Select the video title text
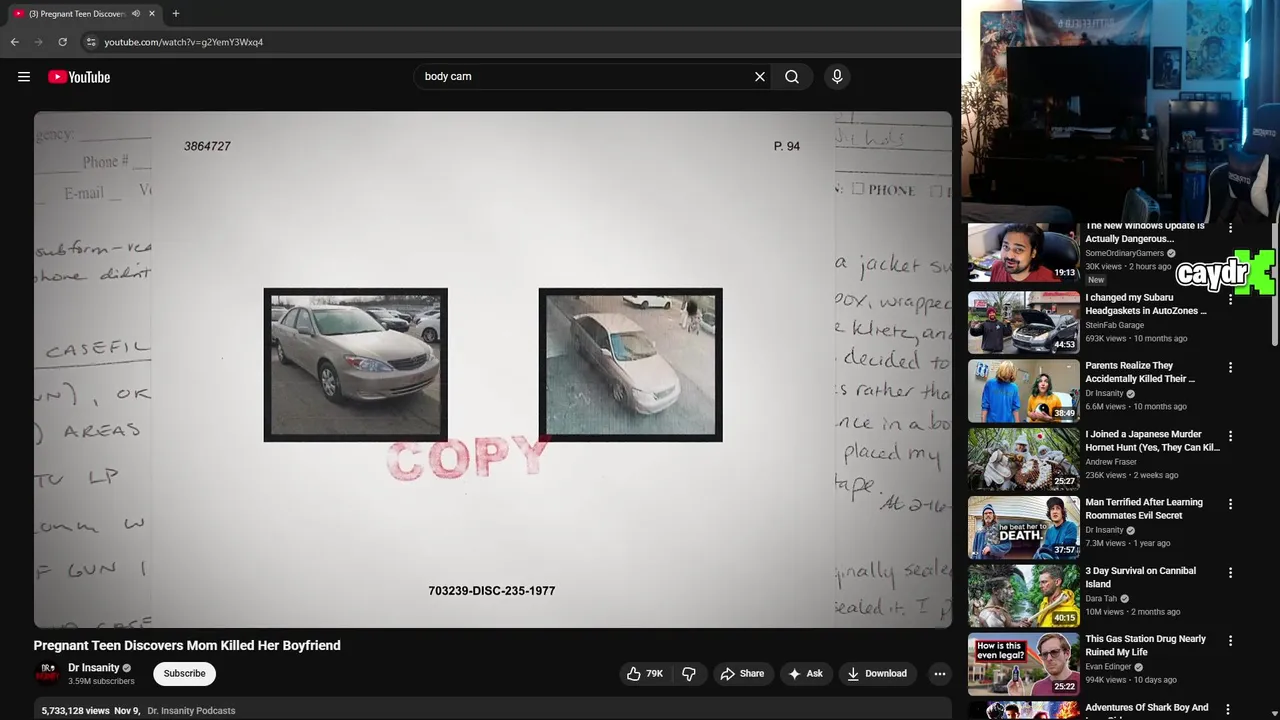The width and height of the screenshot is (1280, 720). tap(187, 646)
